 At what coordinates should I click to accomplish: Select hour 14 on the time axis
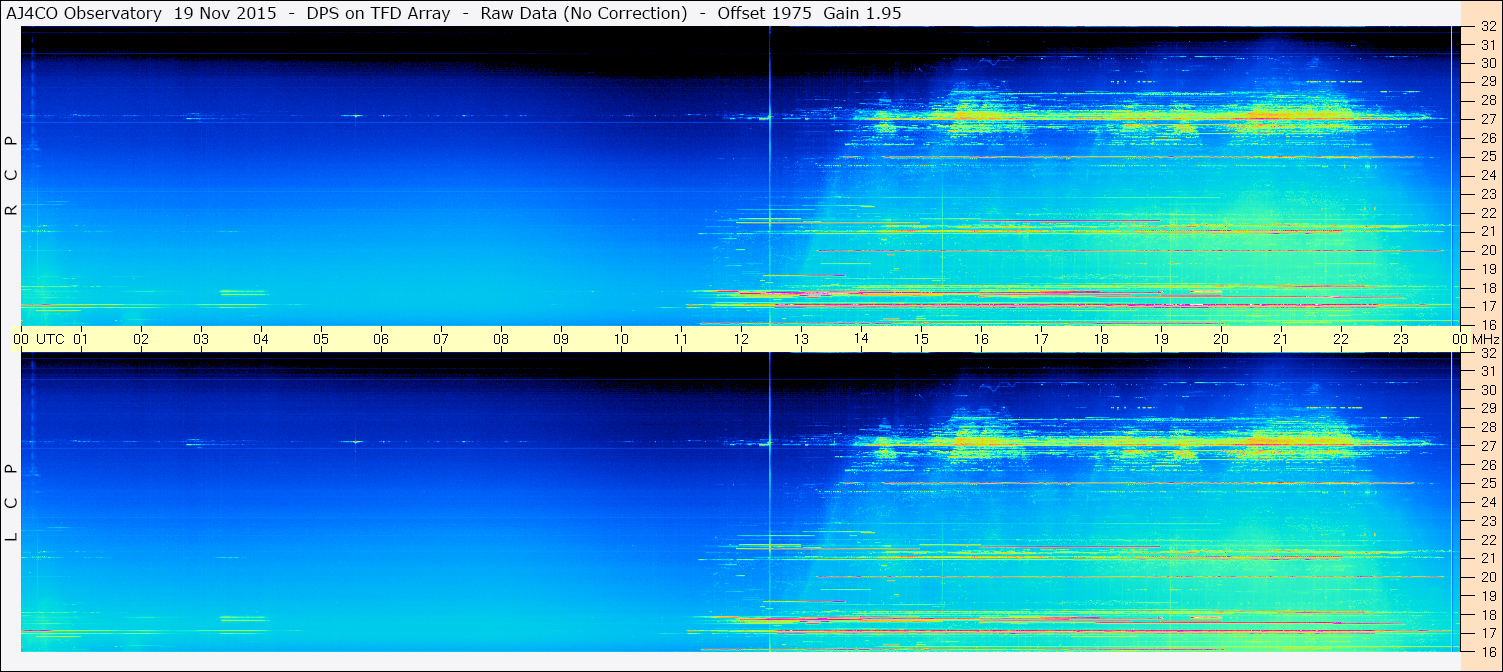[861, 339]
